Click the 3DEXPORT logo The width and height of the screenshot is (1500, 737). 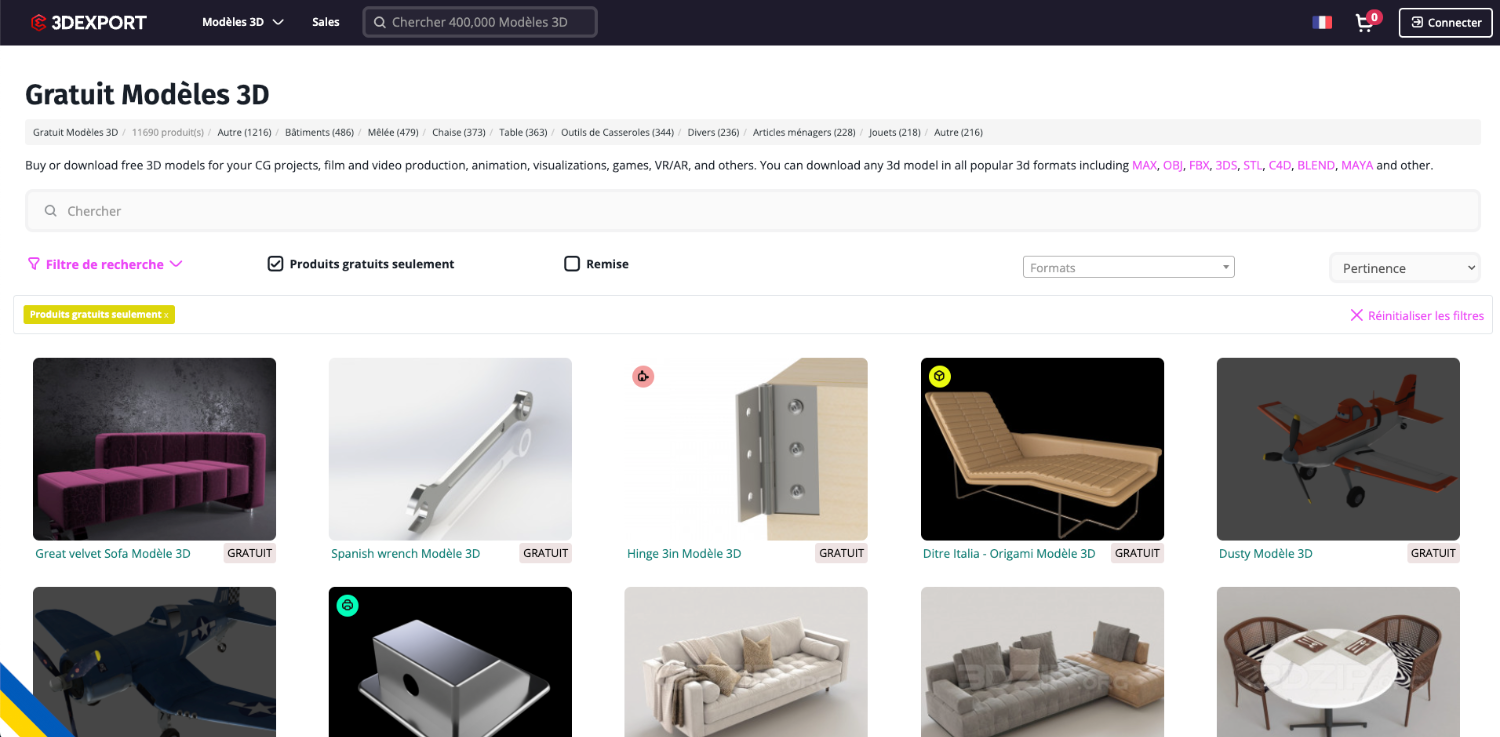[88, 22]
